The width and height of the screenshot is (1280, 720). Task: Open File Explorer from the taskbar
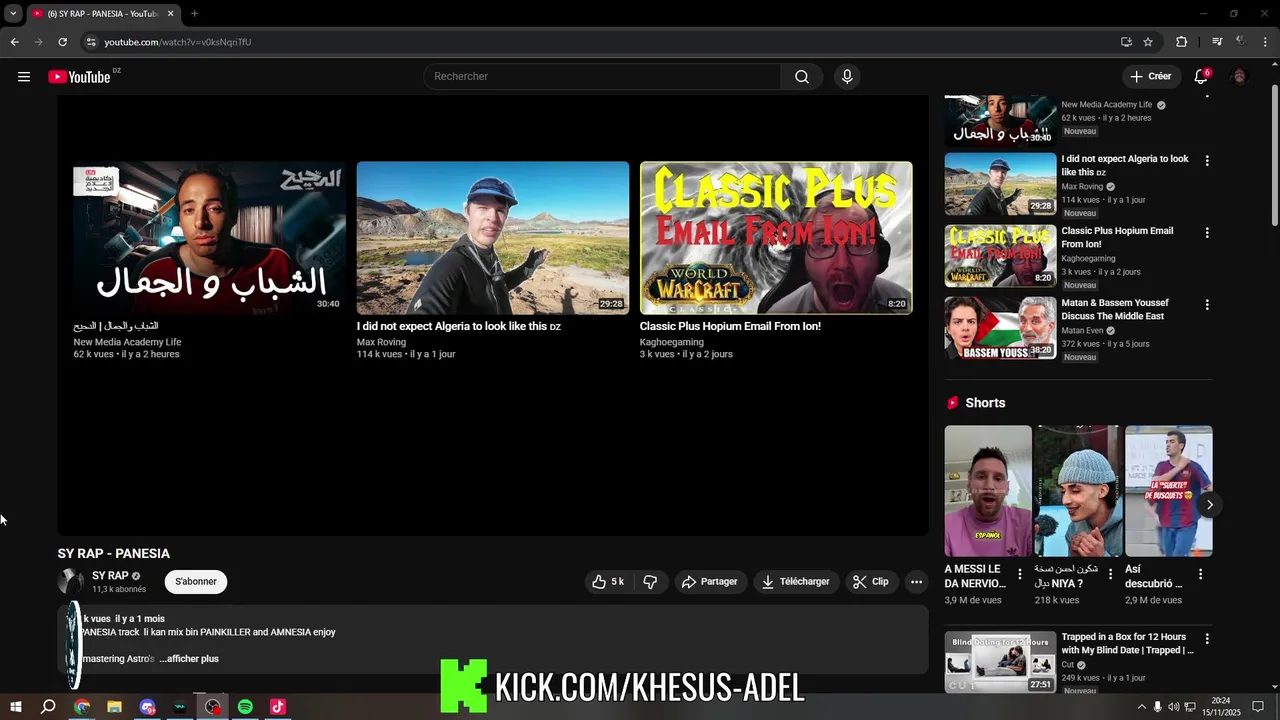[114, 707]
